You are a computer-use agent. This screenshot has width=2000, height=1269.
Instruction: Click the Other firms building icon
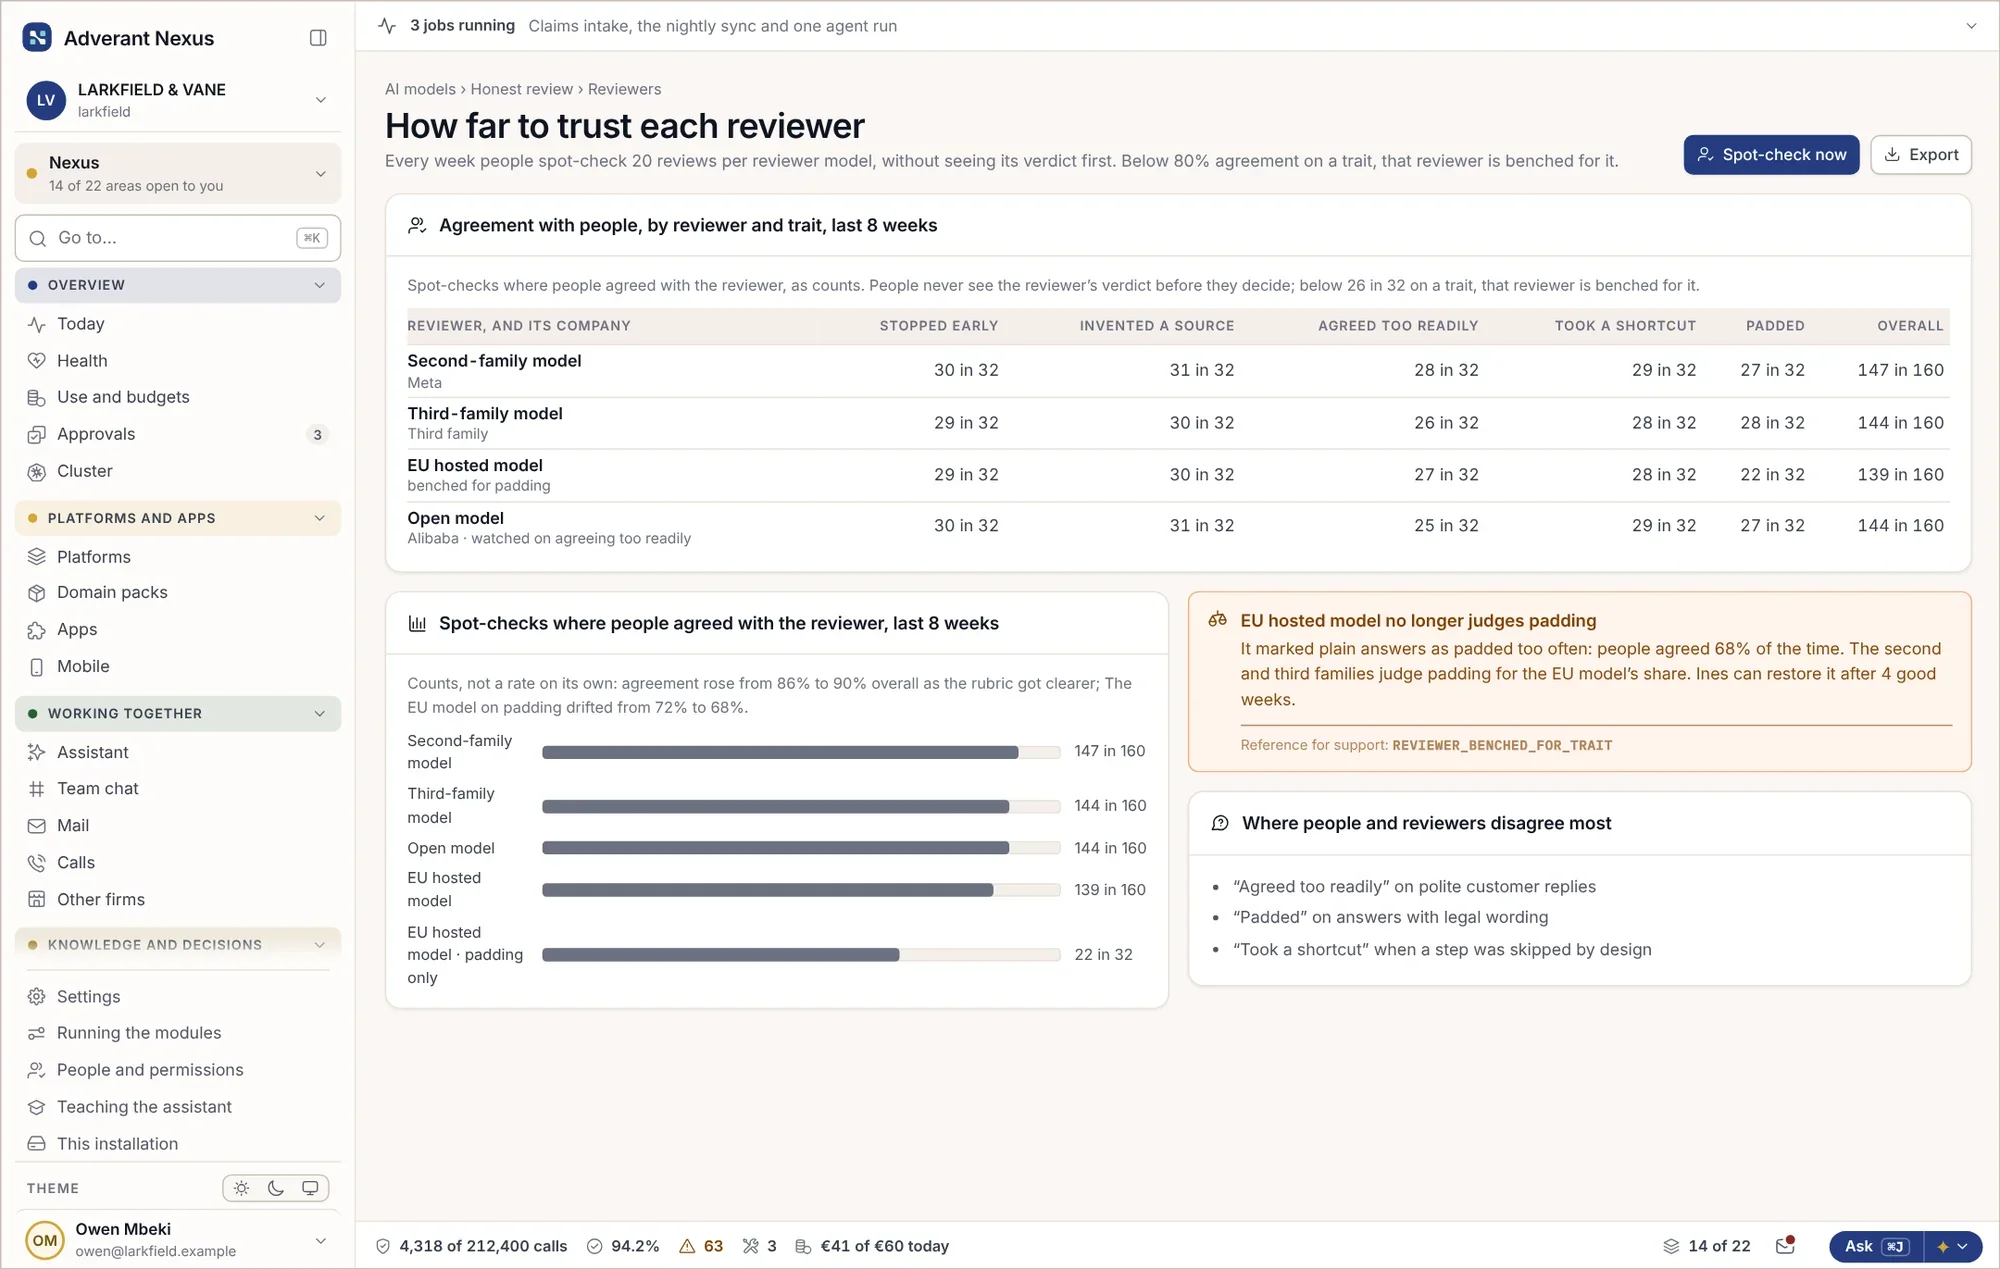pos(37,900)
